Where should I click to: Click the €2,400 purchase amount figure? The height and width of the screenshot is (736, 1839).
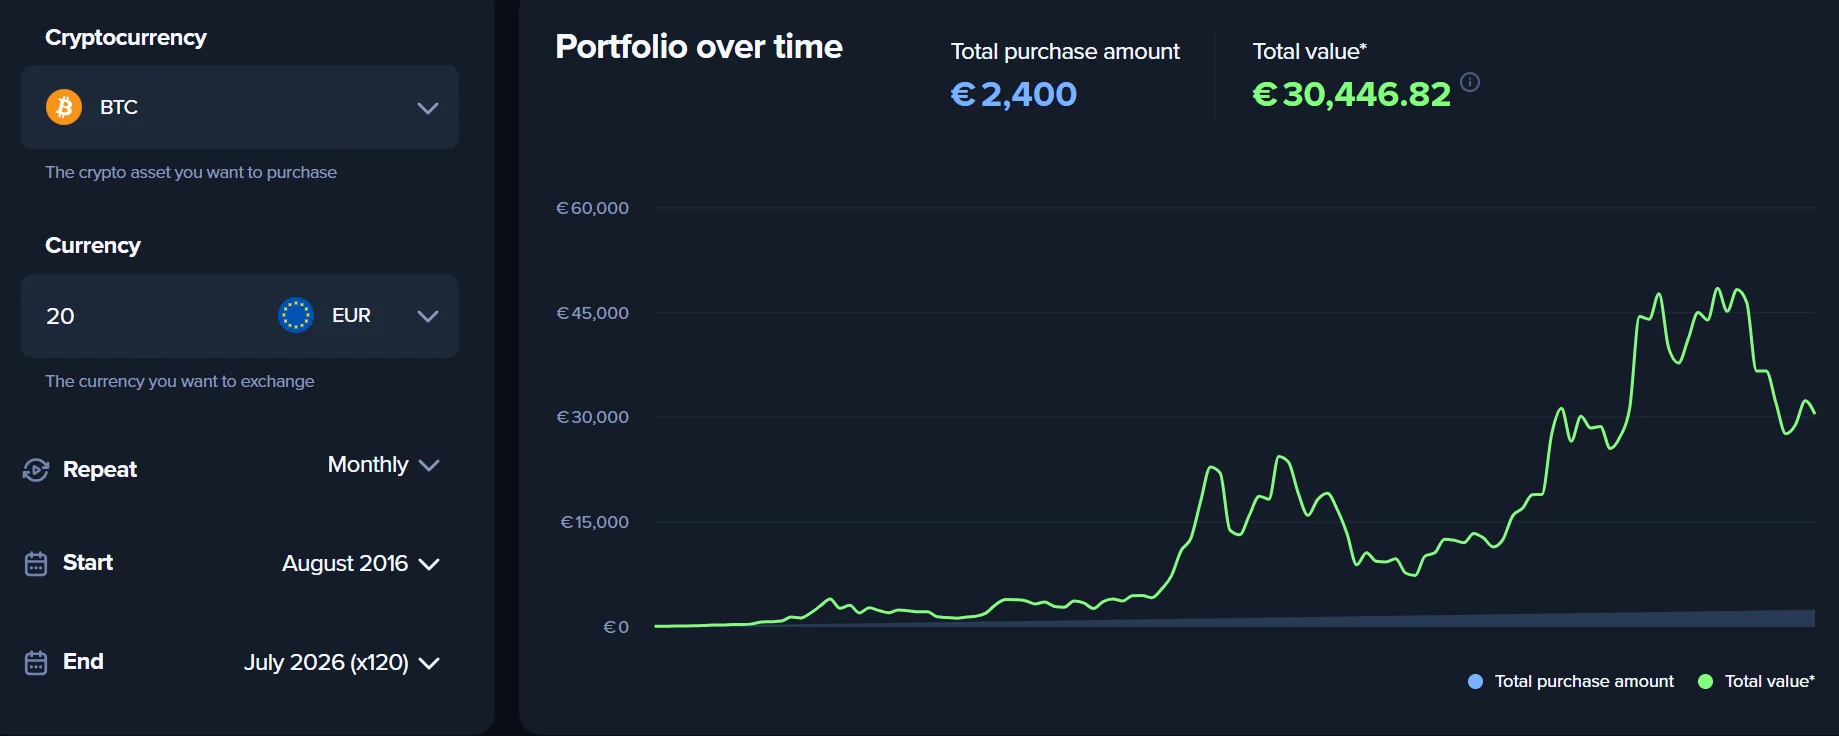1013,94
